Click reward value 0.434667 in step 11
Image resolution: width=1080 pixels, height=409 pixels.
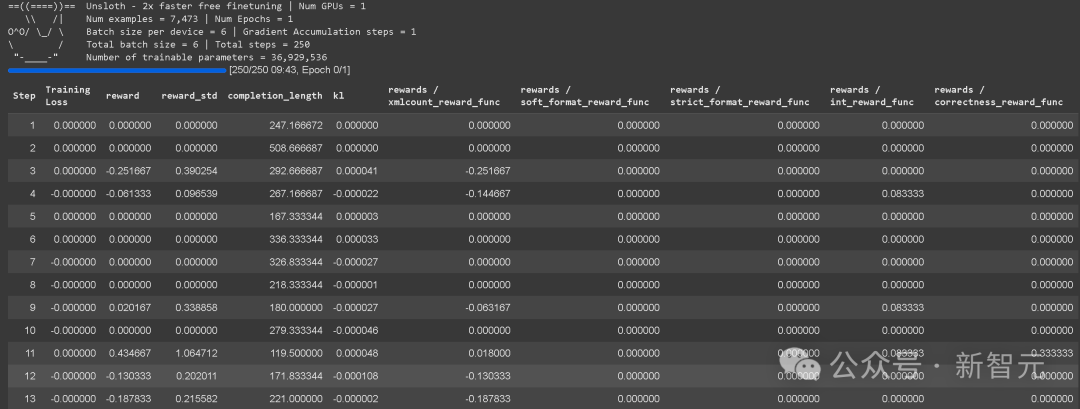(x=129, y=354)
